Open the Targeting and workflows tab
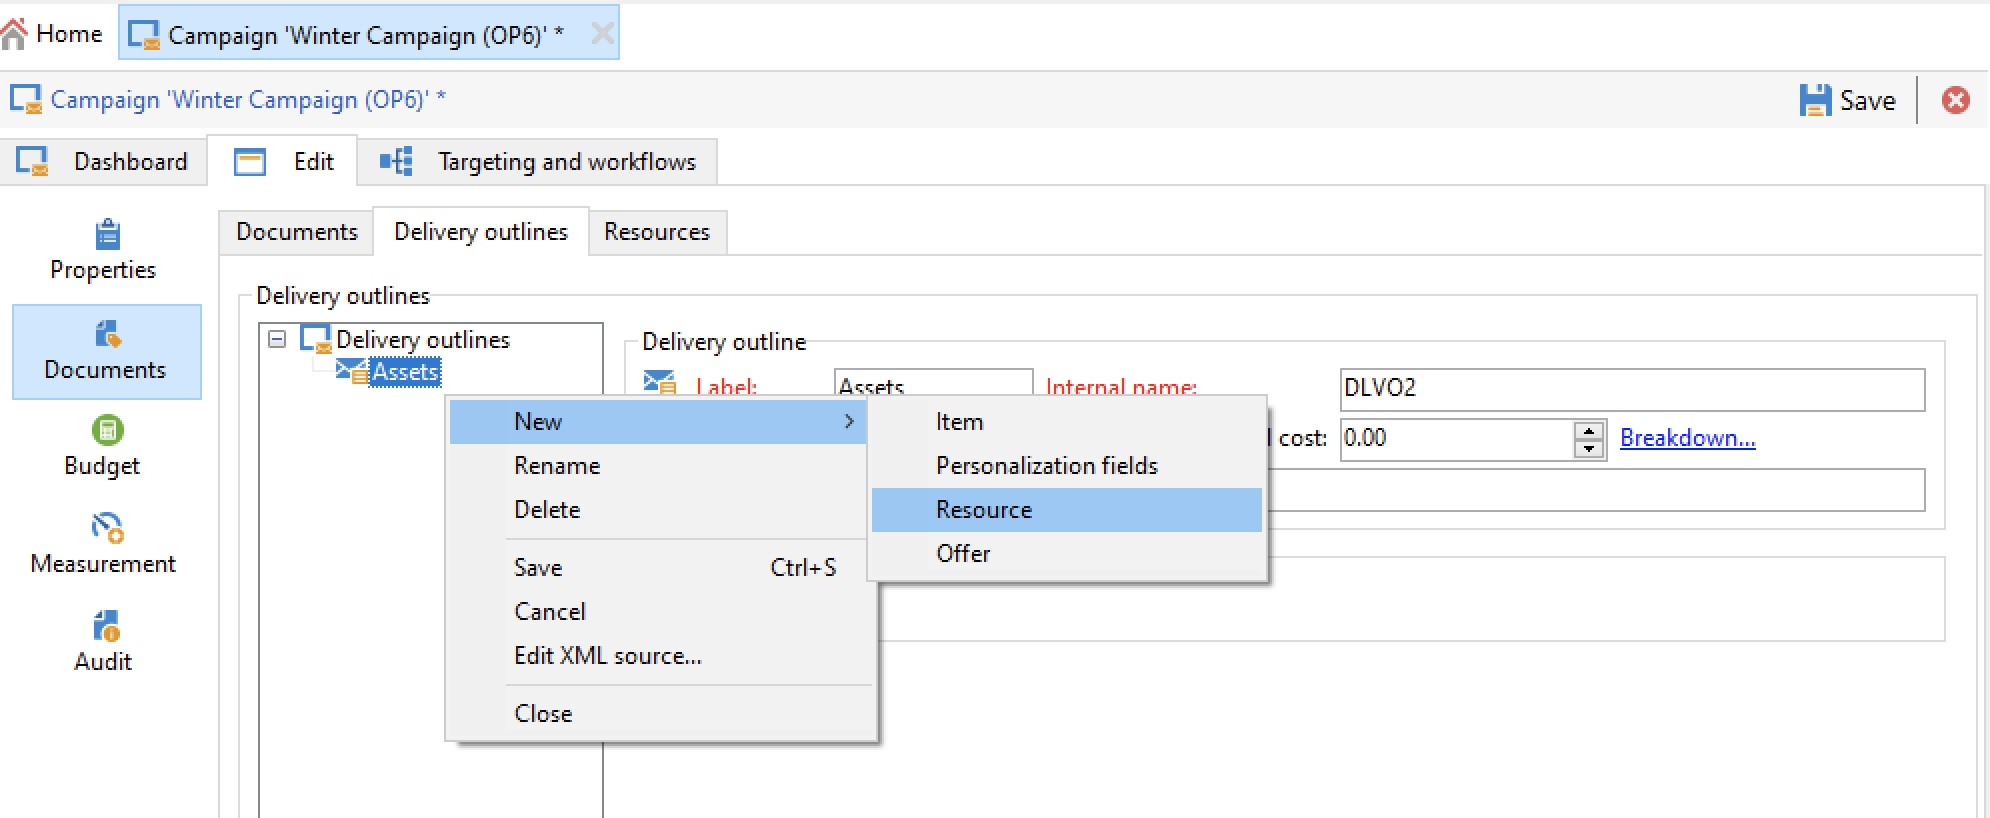1990x818 pixels. (566, 162)
